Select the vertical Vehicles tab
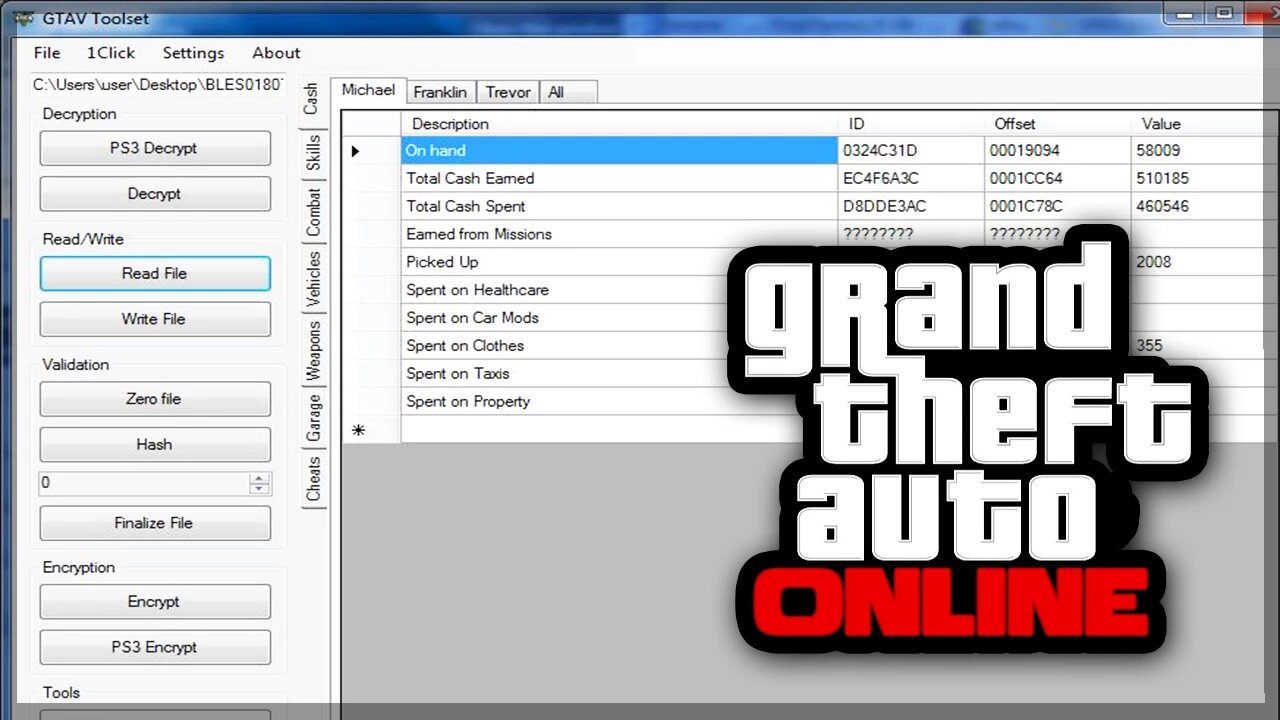 coord(313,279)
